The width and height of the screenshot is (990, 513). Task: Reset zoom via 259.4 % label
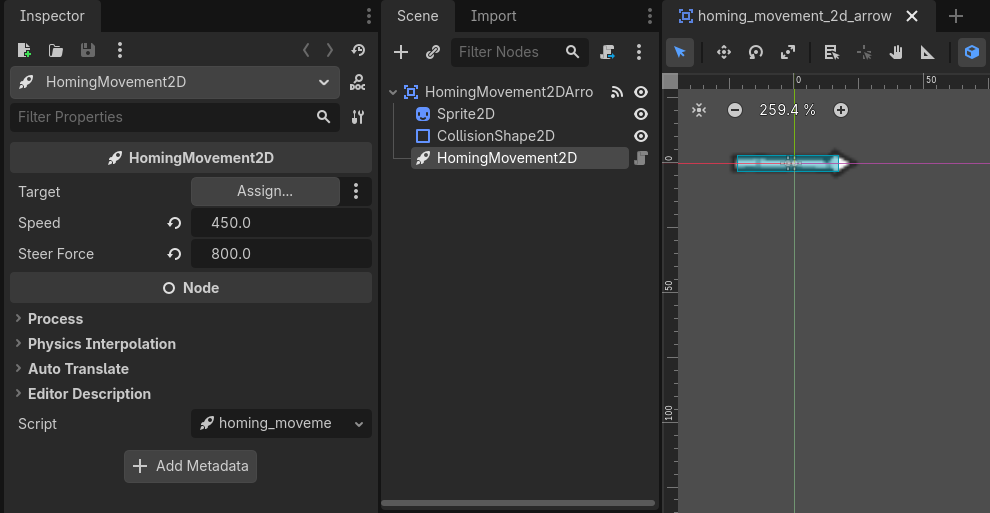(787, 110)
